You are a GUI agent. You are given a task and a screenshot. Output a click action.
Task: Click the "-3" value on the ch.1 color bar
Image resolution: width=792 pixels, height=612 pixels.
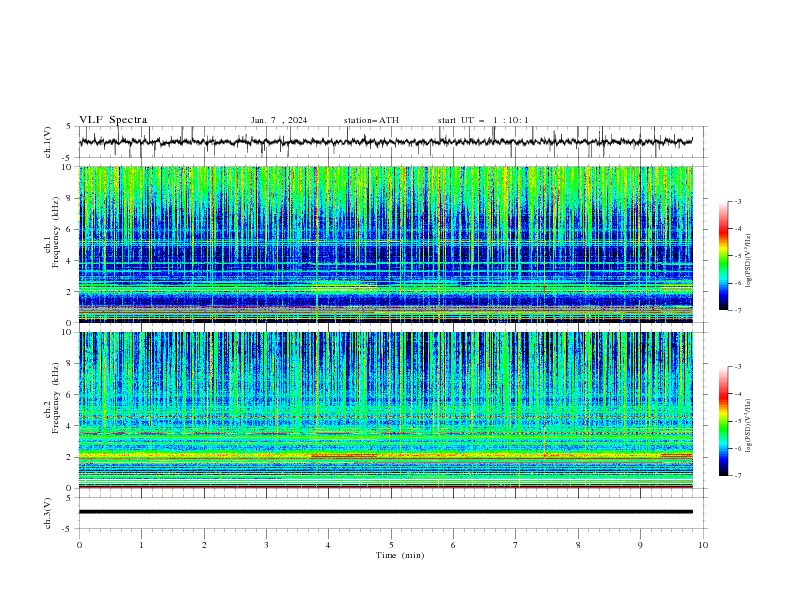tap(737, 201)
